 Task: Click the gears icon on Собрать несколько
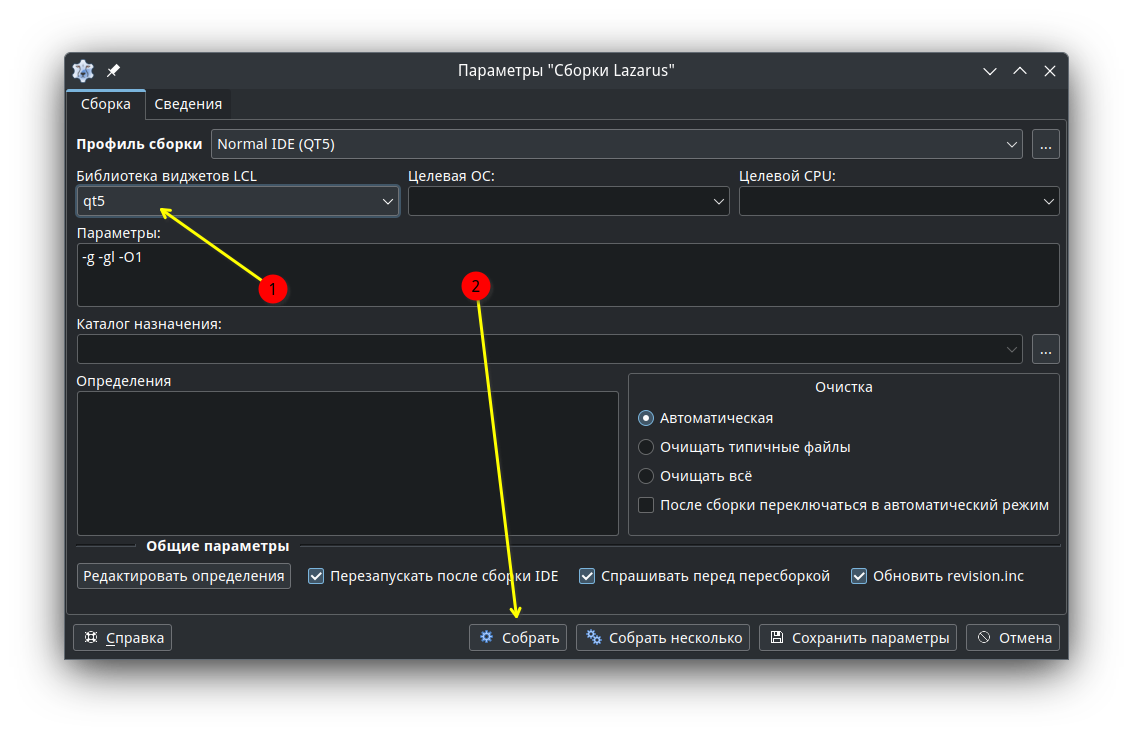click(593, 637)
